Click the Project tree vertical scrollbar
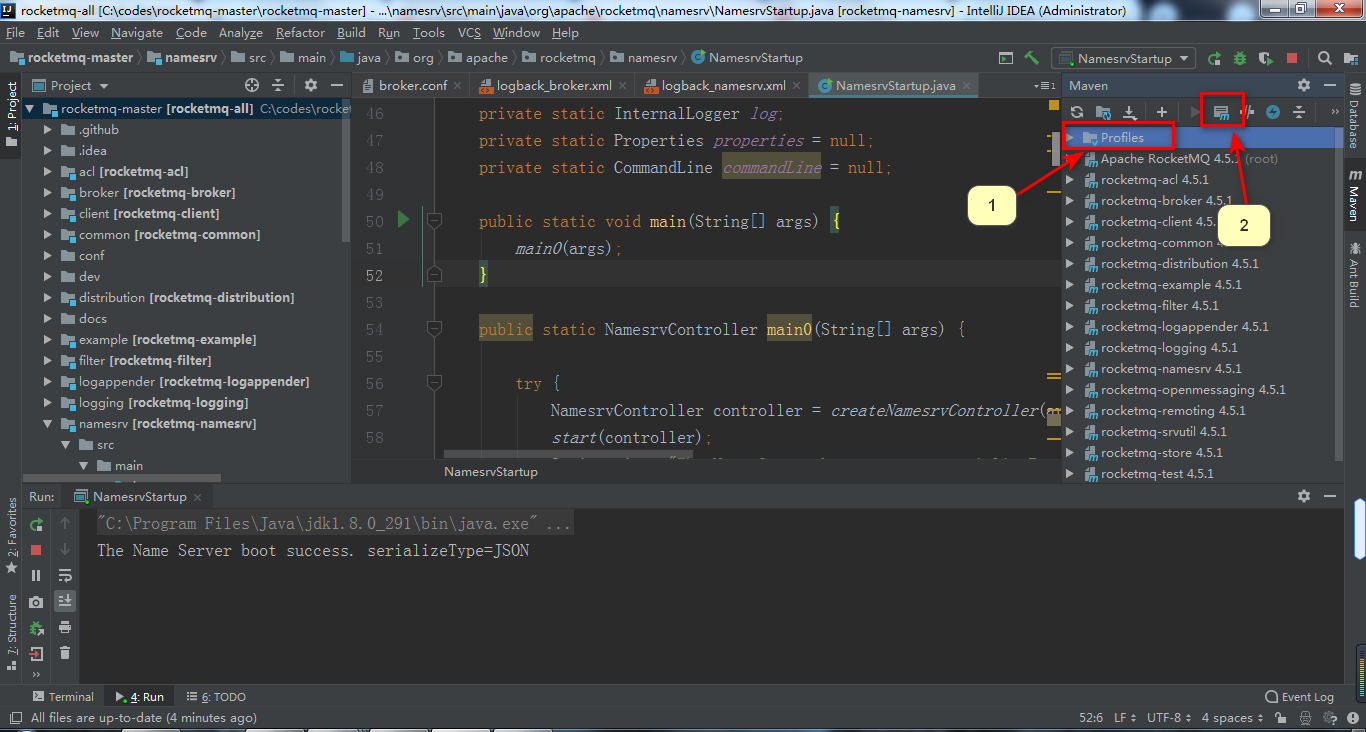This screenshot has height=732, width=1366. (x=346, y=170)
